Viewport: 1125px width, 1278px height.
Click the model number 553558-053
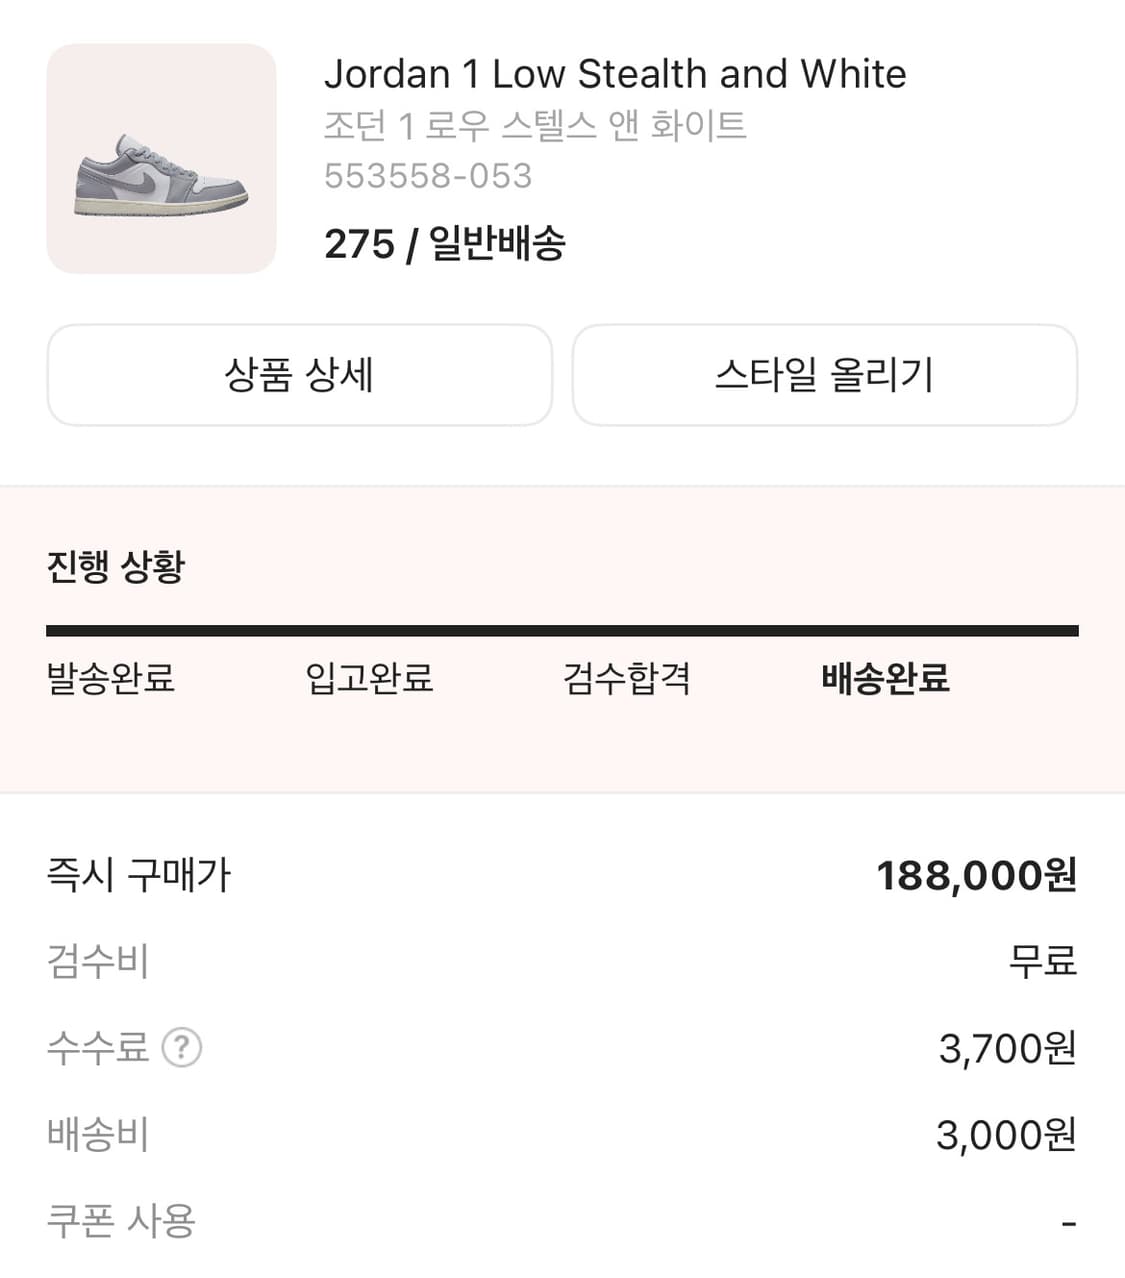(x=428, y=176)
